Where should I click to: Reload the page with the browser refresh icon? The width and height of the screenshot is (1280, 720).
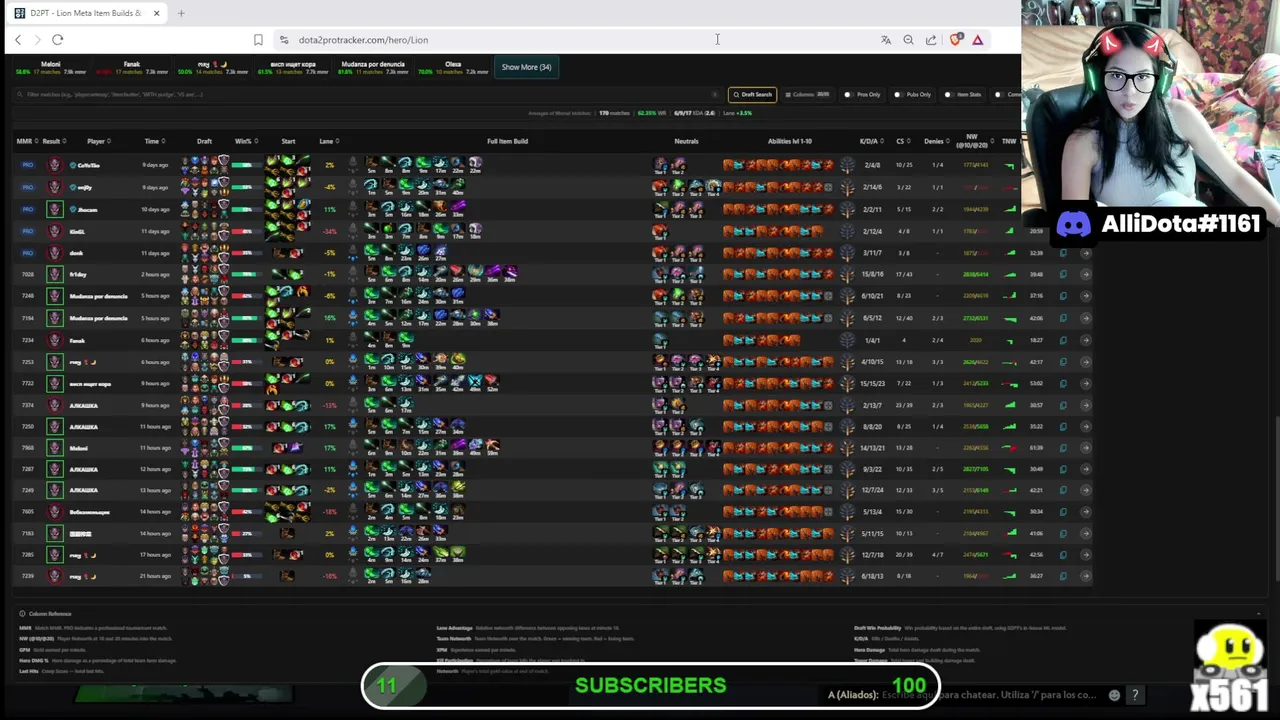pyautogui.click(x=57, y=40)
